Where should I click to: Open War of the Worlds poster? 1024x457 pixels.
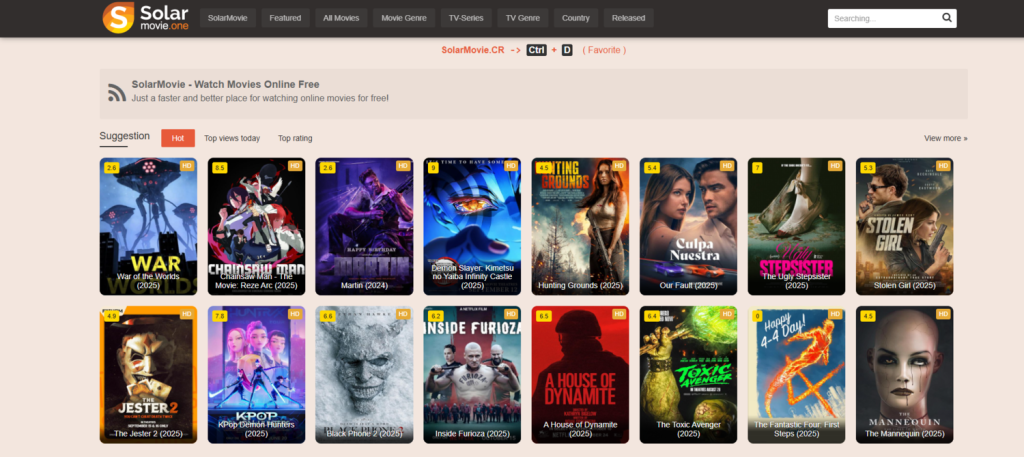[148, 227]
